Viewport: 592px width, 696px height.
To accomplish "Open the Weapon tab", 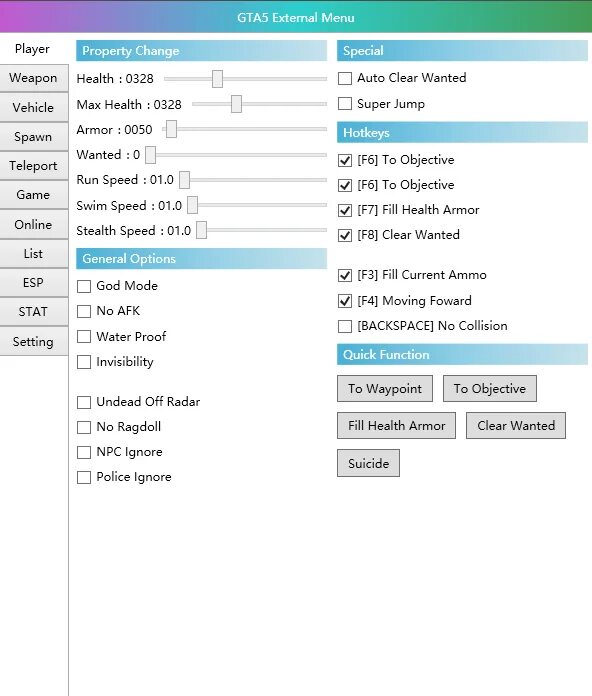I will (34, 78).
